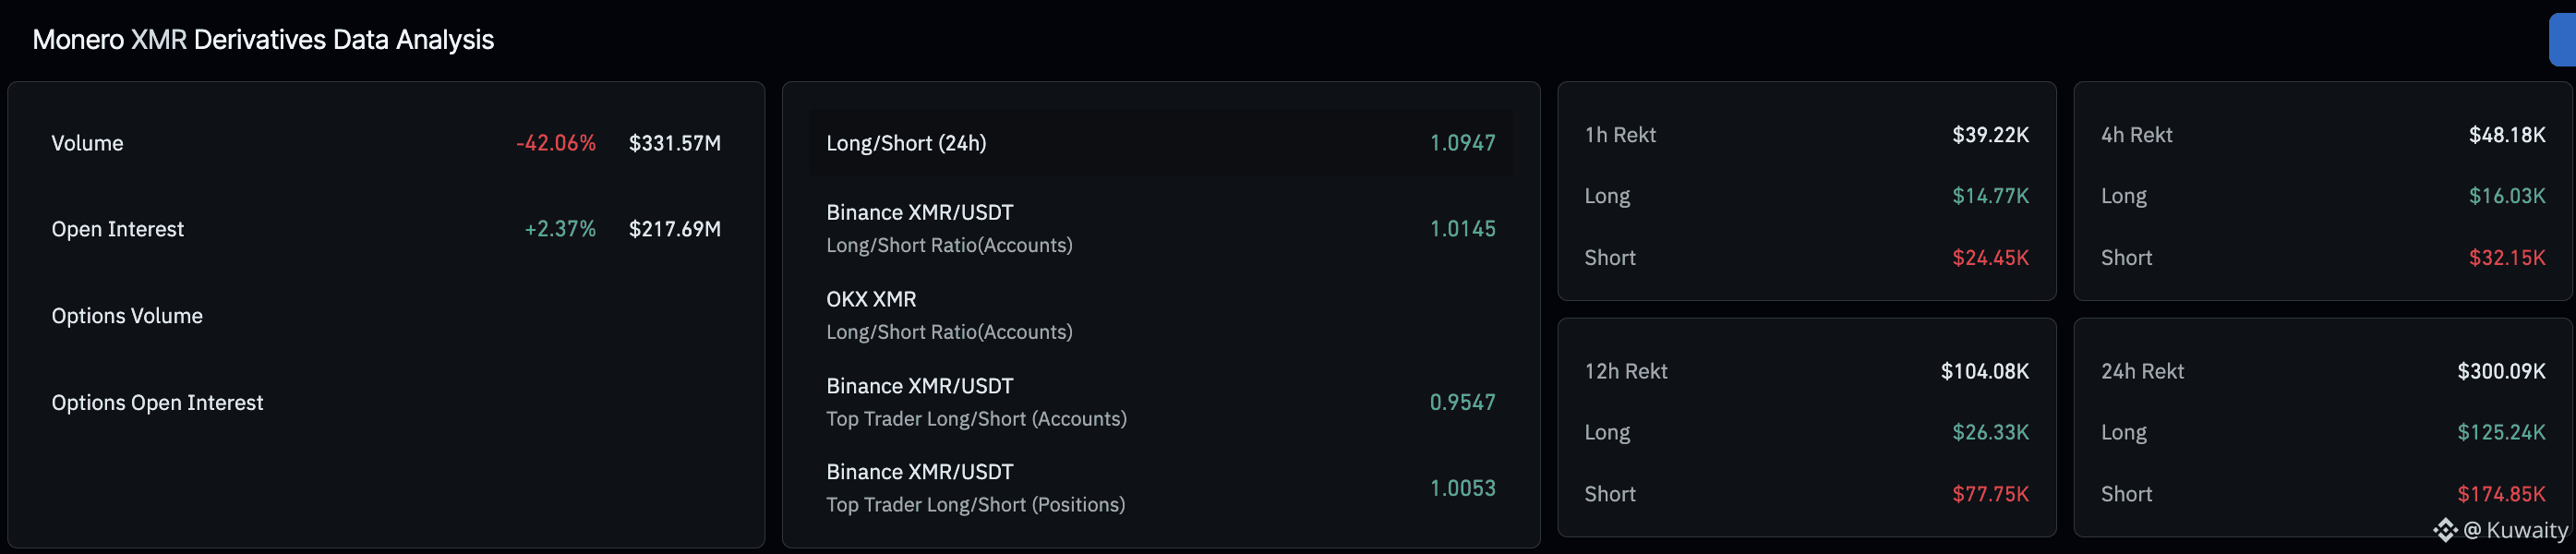Click the 24h Long liquidation value $125.24K
Image resolution: width=2576 pixels, height=554 pixels.
(2500, 432)
